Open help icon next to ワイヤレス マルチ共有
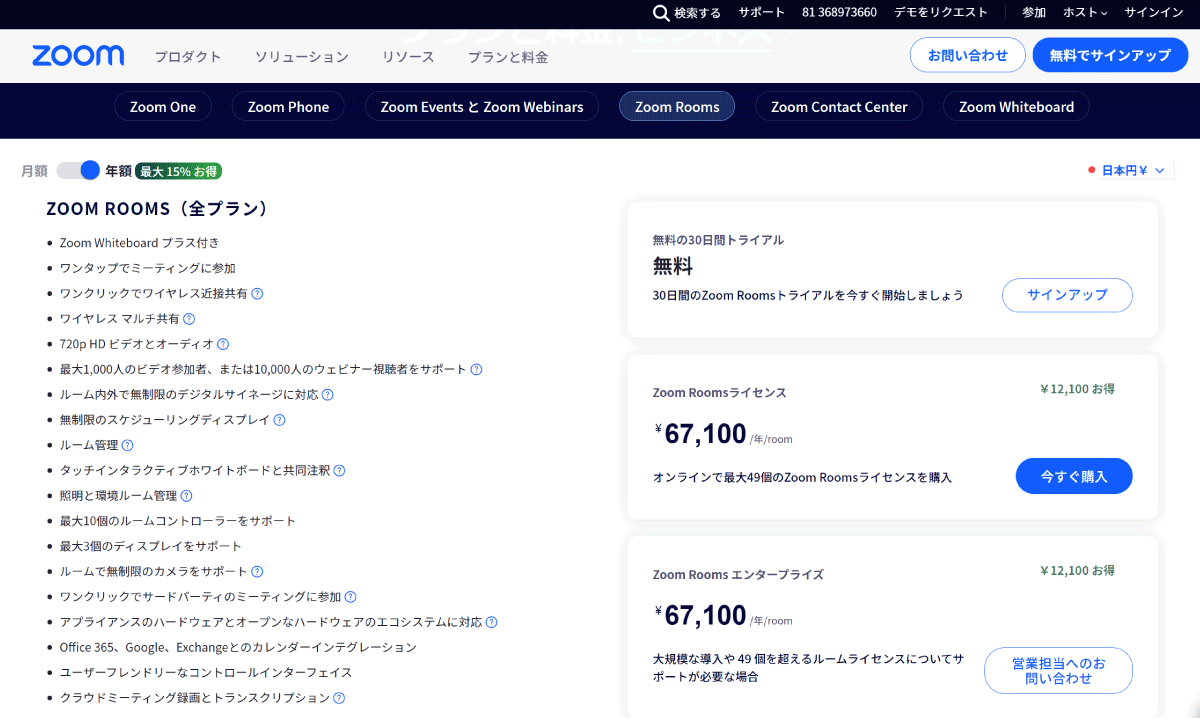The width and height of the screenshot is (1200, 720). point(189,319)
